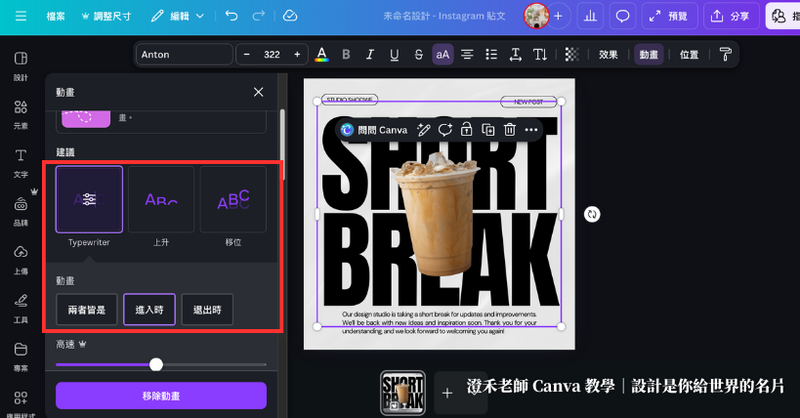Open the apps sidebar panel
This screenshot has width=800, height=418.
click(20, 403)
